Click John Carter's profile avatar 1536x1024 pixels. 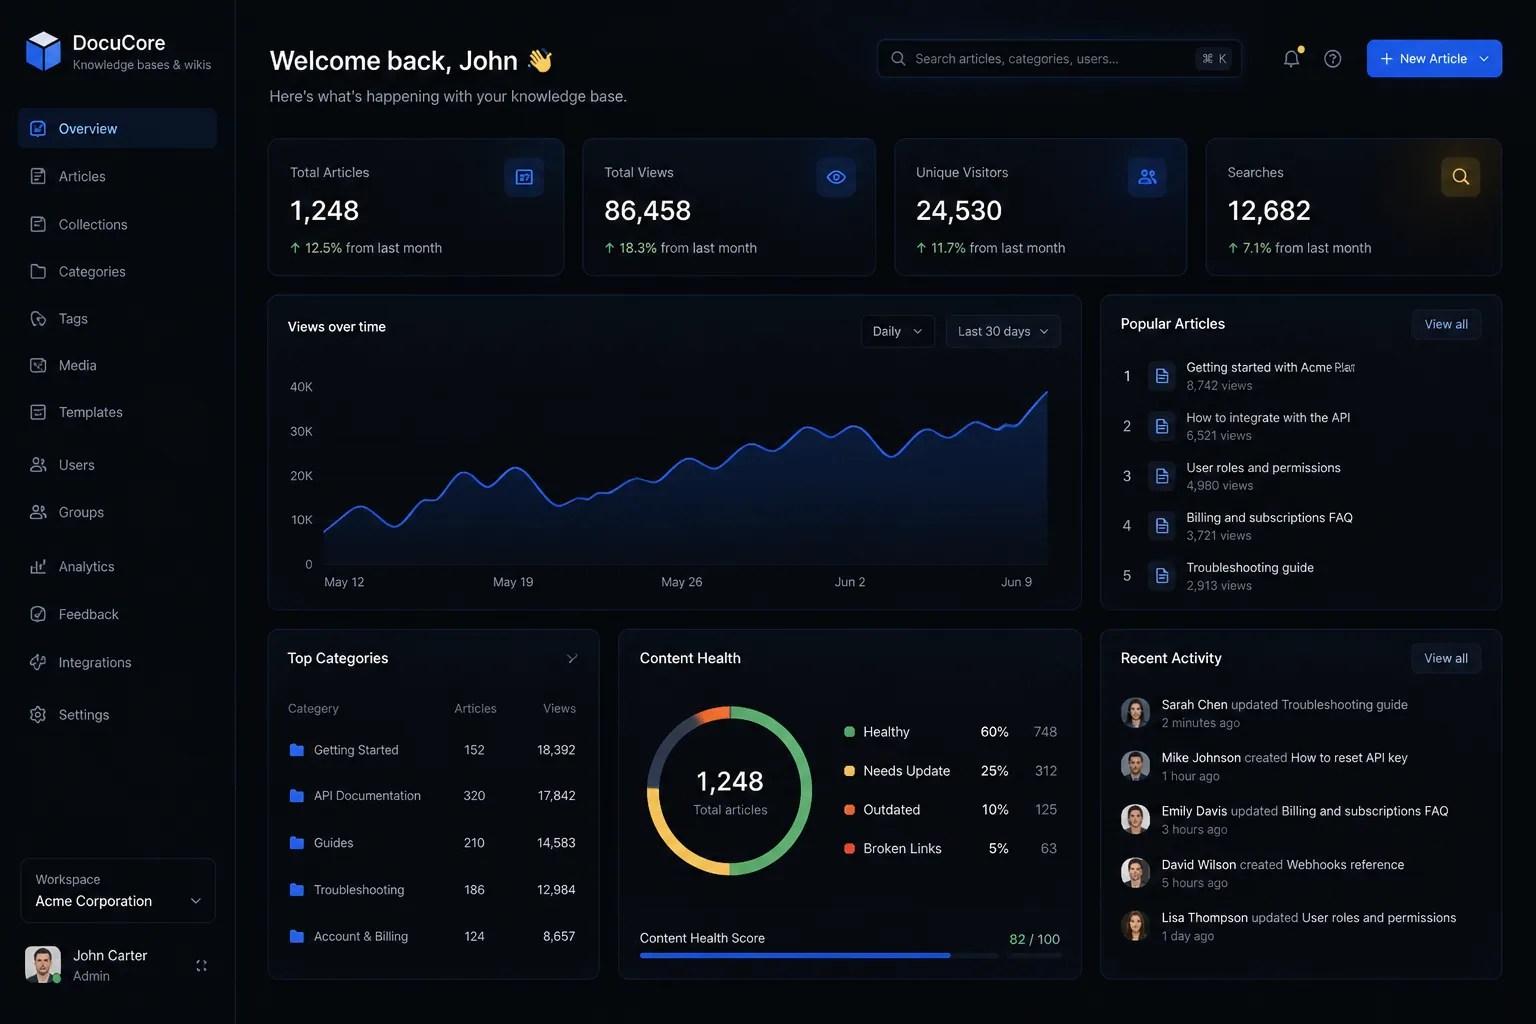(x=42, y=965)
